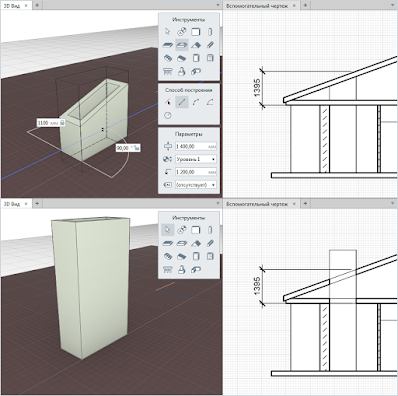This screenshot has width=398, height=396.
Task: Select the isolated foundation tool in upper tools panel
Action: 182,71
